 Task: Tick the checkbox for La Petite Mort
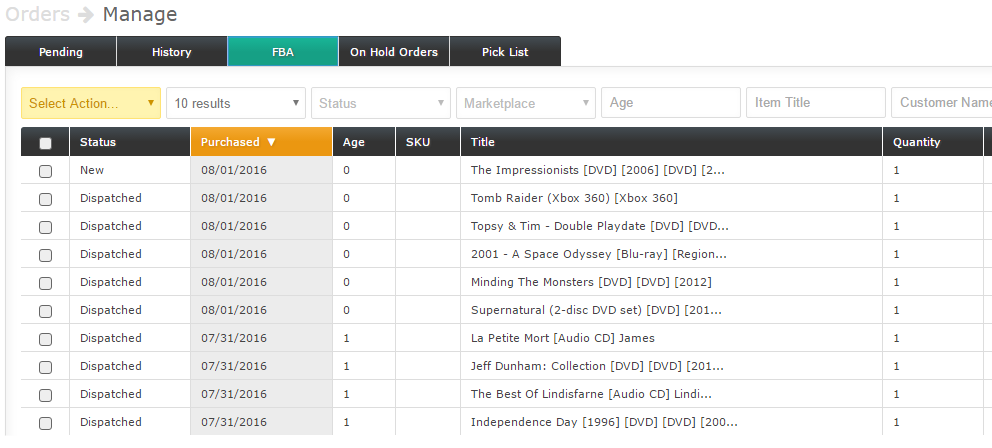45,339
